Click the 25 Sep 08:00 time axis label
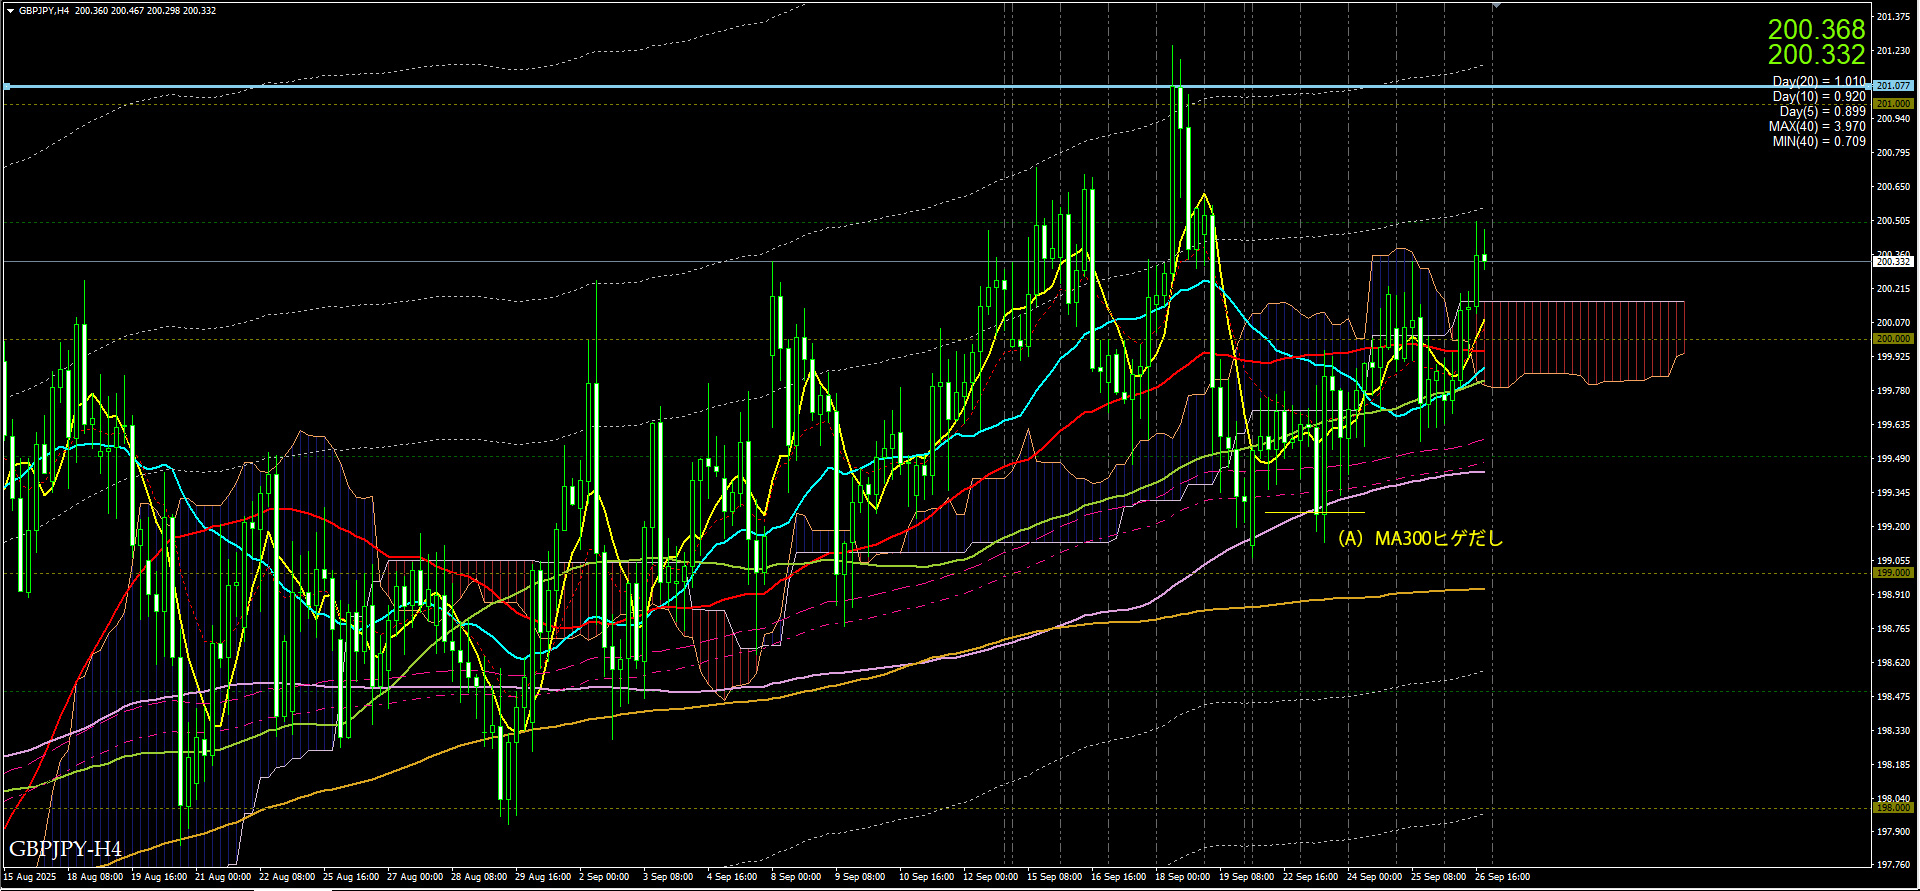The image size is (1920, 891). coord(1438,877)
